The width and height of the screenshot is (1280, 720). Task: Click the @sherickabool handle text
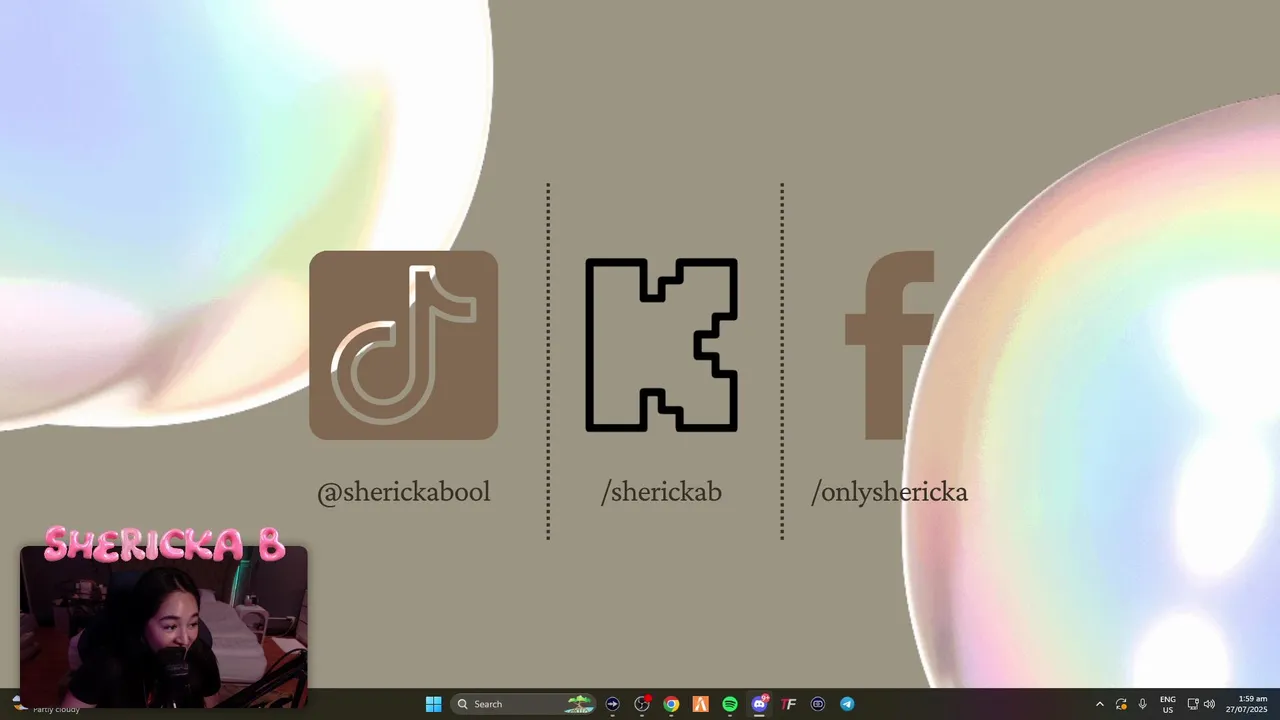(x=403, y=492)
